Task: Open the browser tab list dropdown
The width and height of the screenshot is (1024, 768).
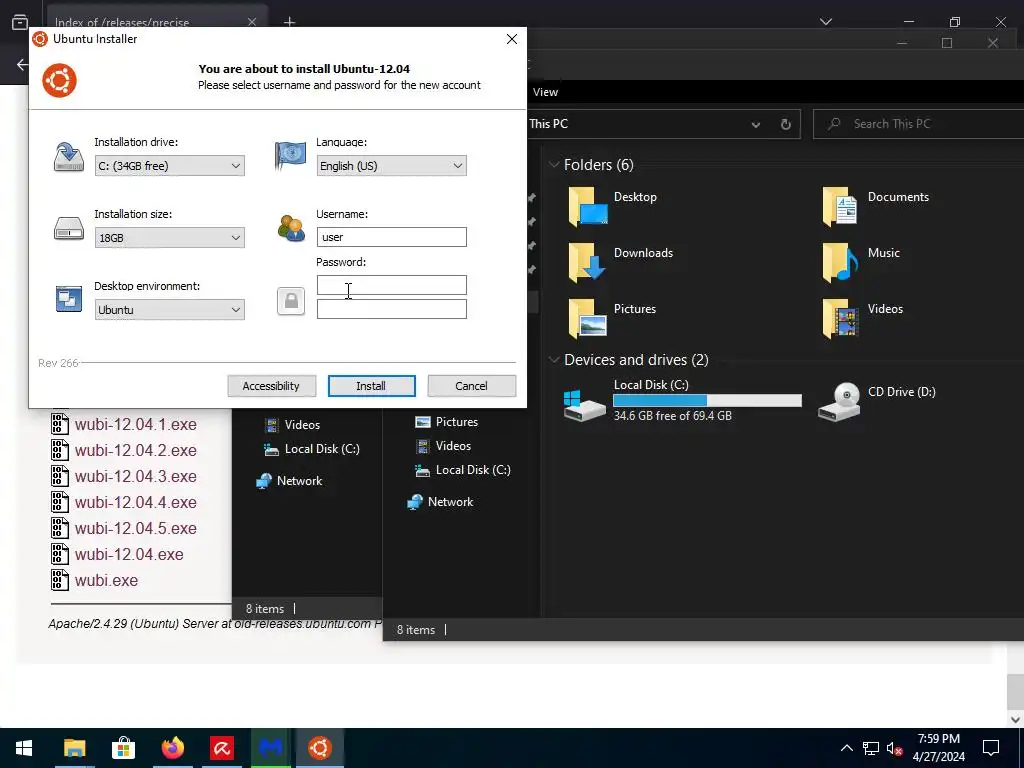Action: pos(825,22)
